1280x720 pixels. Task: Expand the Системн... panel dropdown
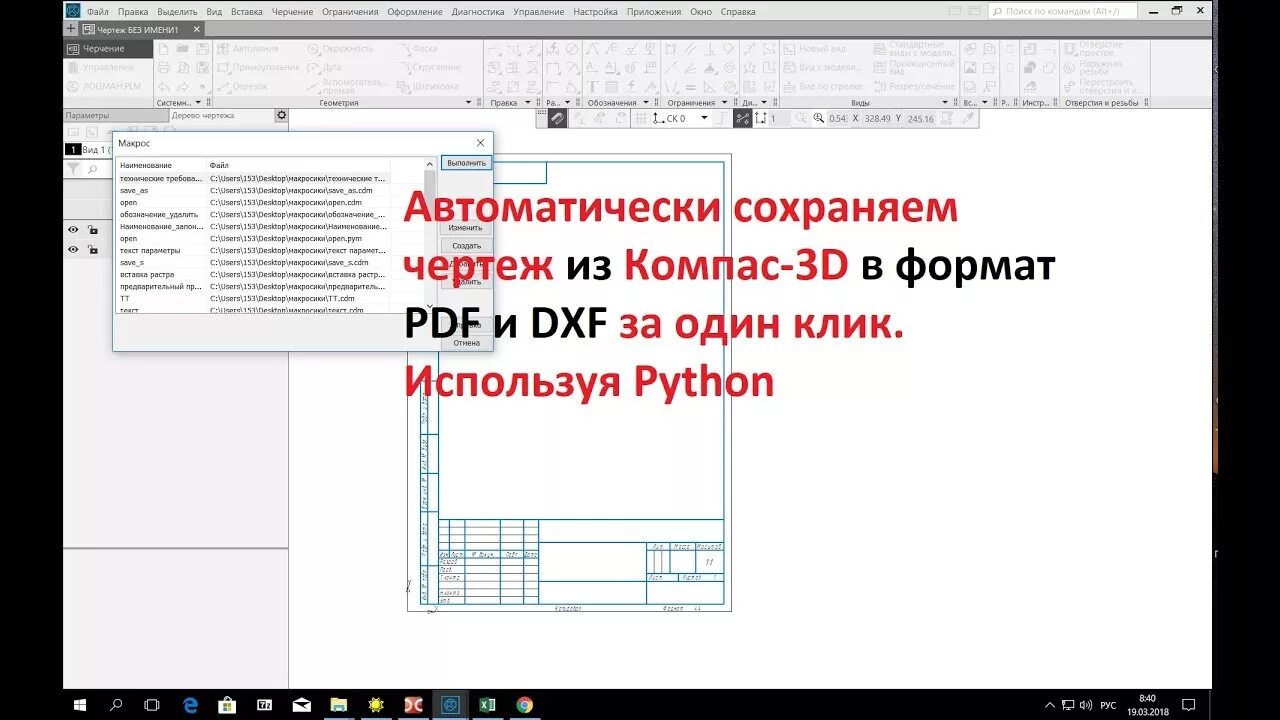(x=197, y=102)
